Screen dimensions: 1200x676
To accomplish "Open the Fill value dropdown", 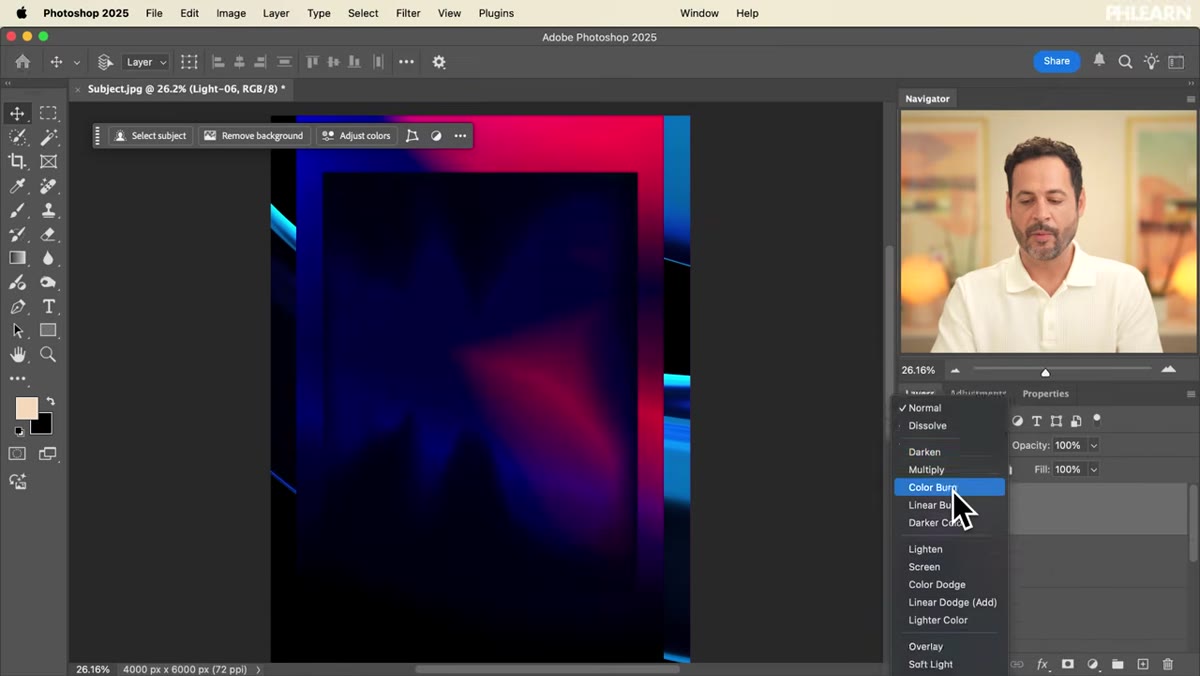I will [1094, 469].
